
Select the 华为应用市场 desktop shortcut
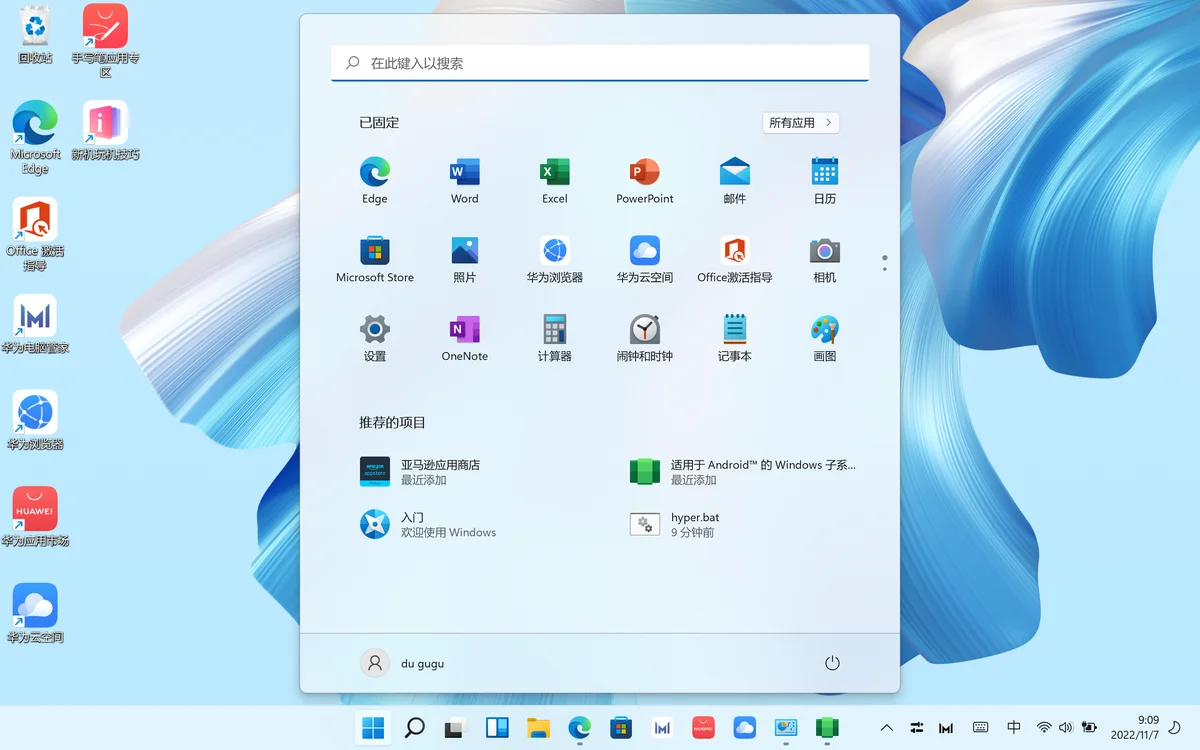(35, 517)
